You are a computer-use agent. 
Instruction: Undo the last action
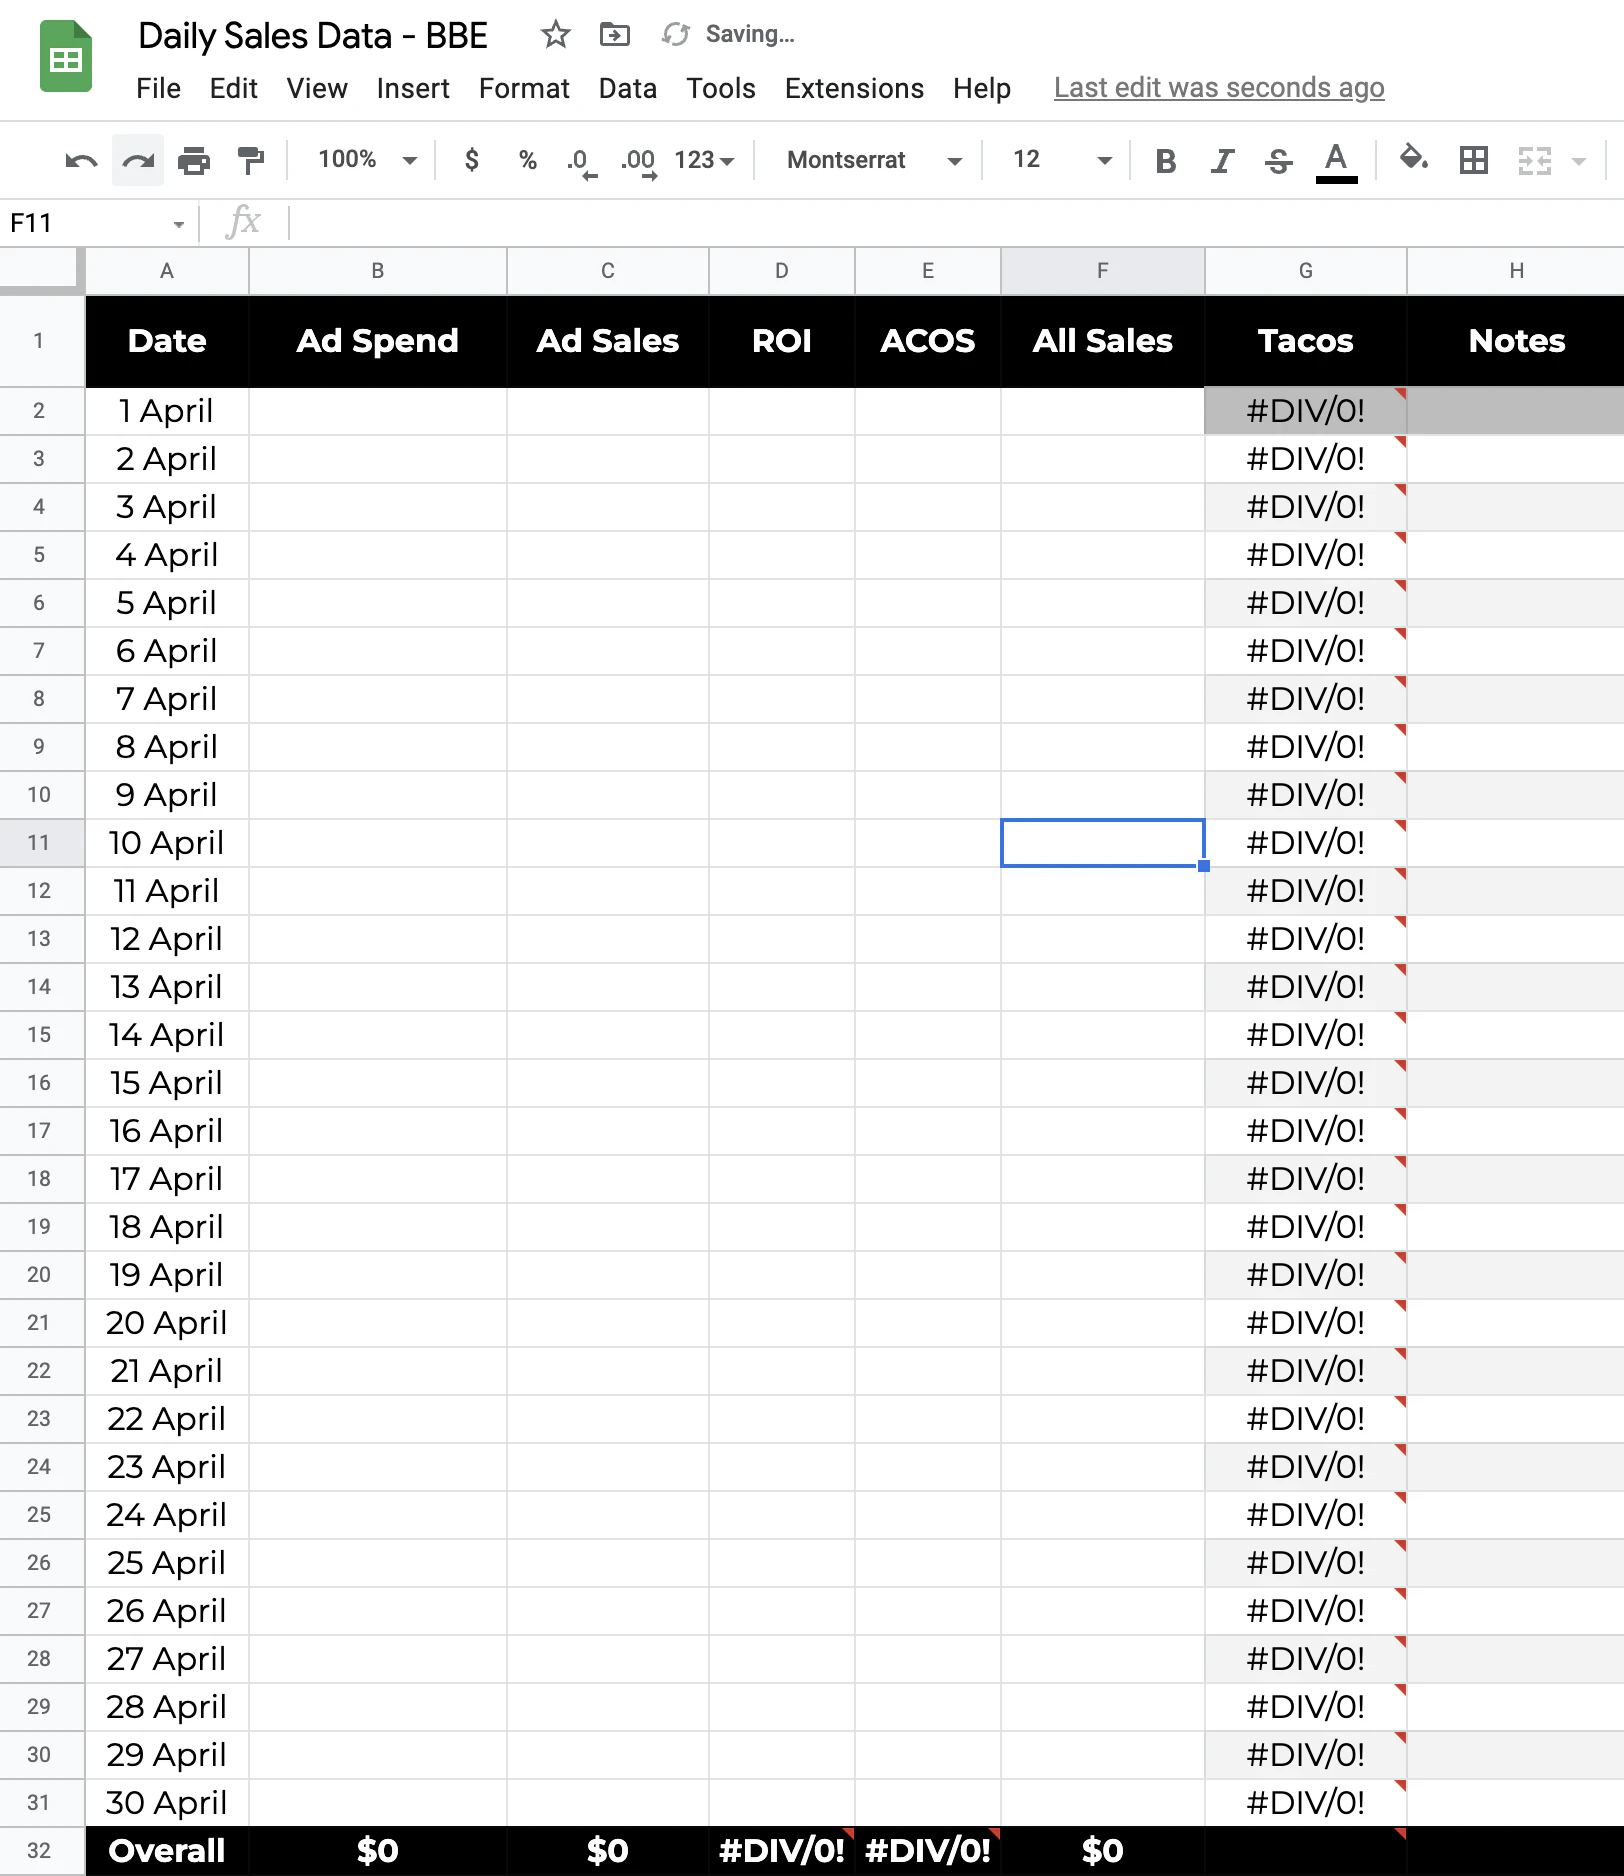click(x=81, y=160)
